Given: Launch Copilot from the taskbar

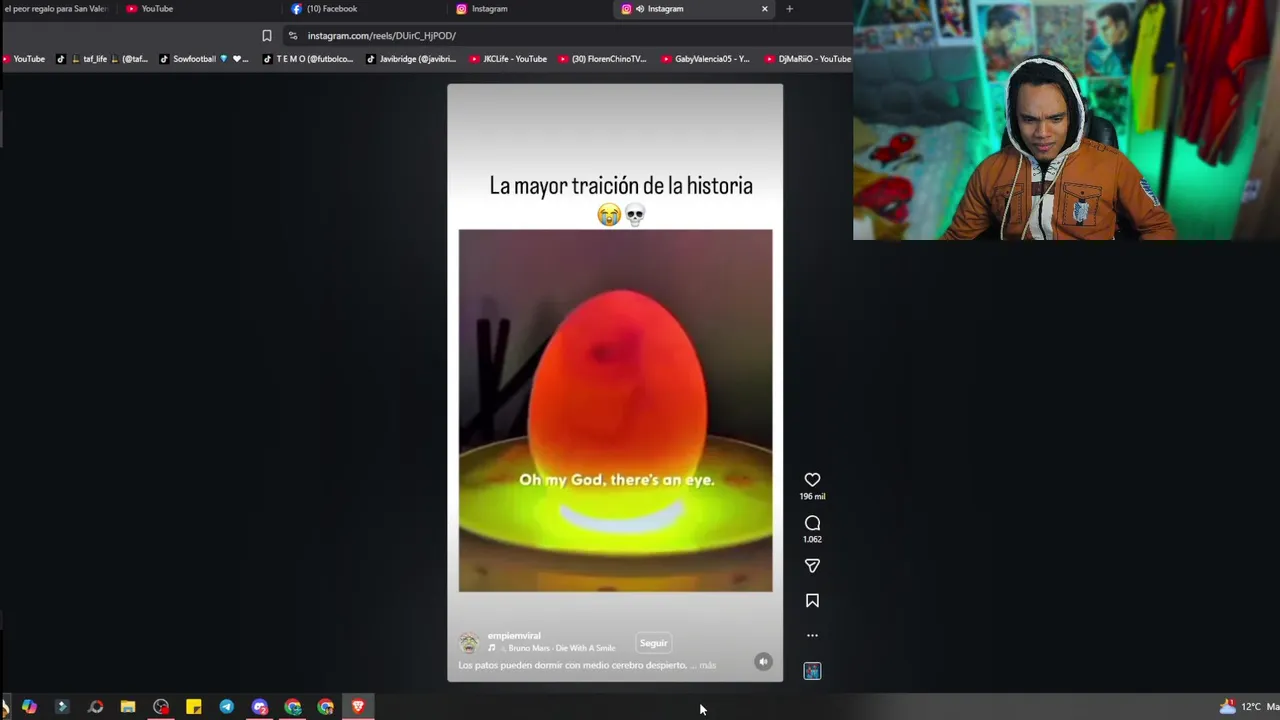Looking at the screenshot, I should pos(29,707).
